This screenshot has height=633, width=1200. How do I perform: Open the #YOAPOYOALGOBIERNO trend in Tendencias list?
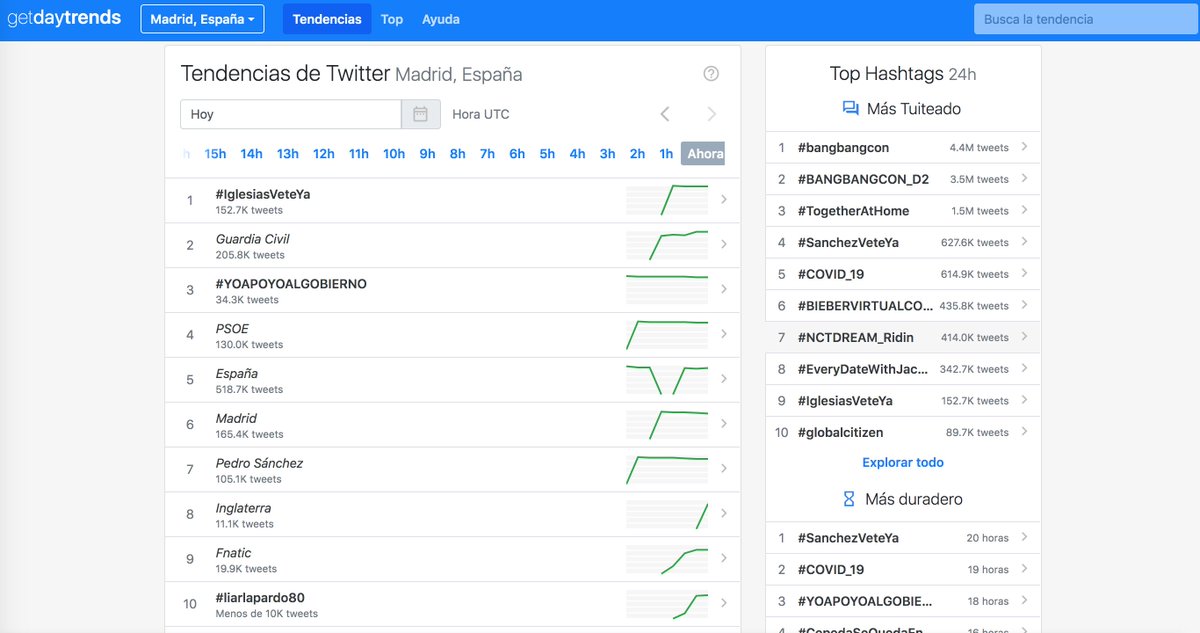pos(291,284)
